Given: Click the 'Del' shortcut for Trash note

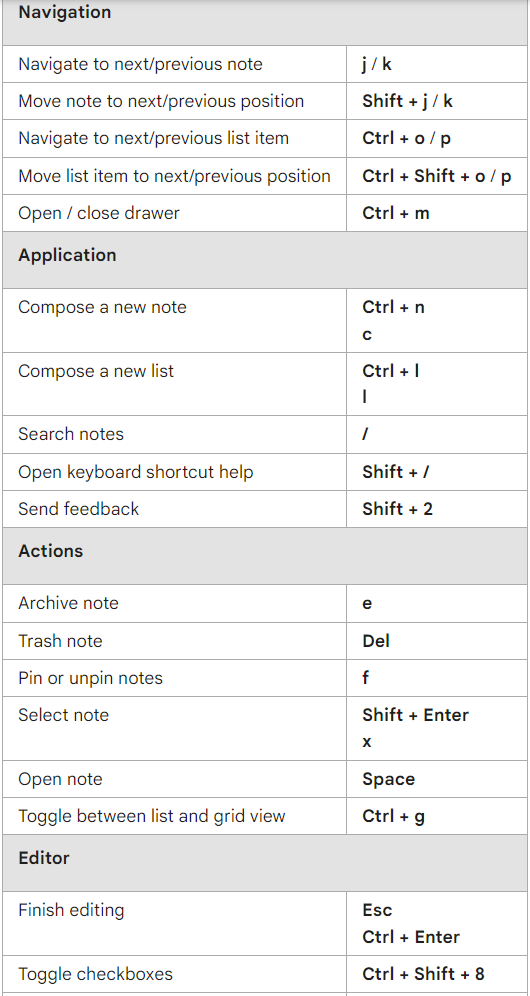Looking at the screenshot, I should click(376, 641).
